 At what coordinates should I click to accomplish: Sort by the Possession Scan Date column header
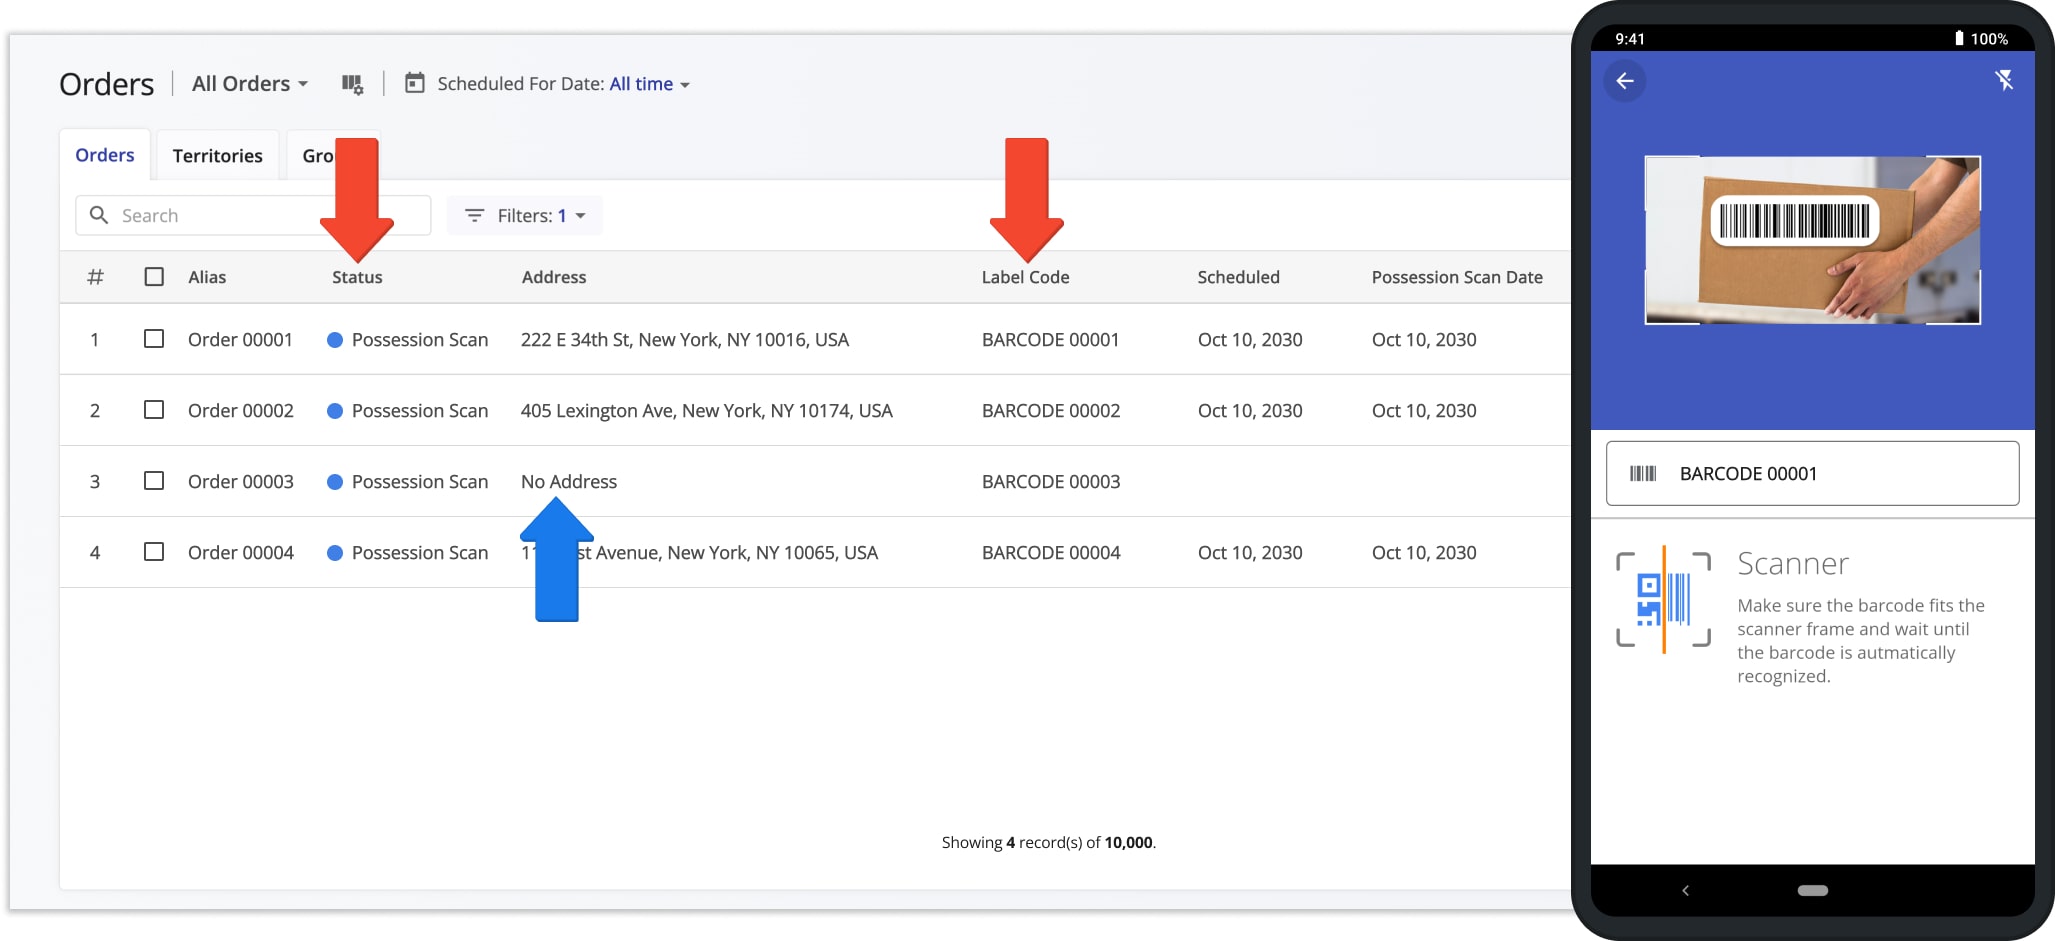point(1457,277)
